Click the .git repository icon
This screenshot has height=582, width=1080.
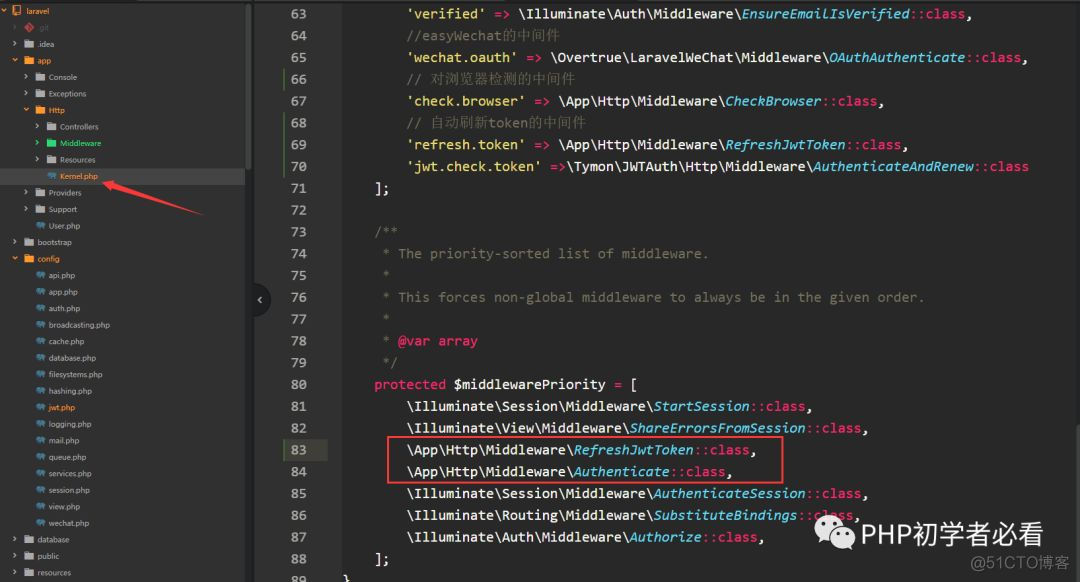(29, 27)
